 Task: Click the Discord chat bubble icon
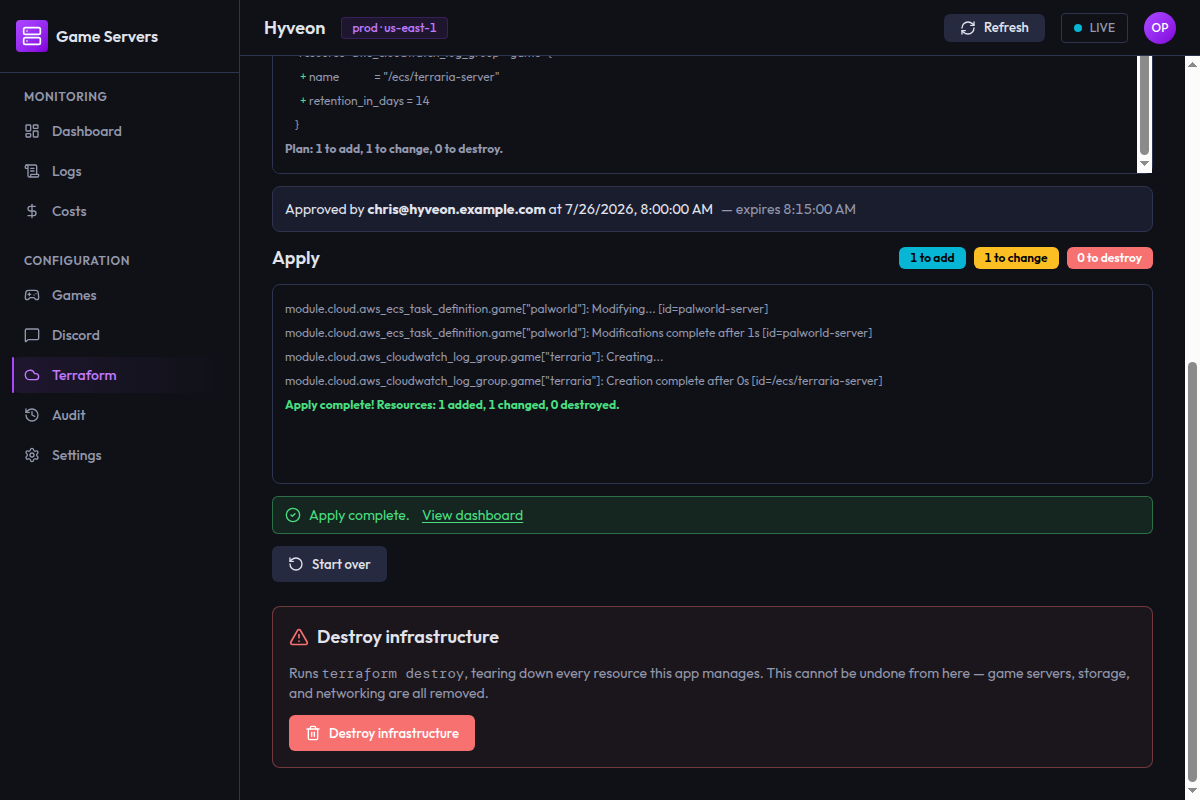(x=32, y=335)
